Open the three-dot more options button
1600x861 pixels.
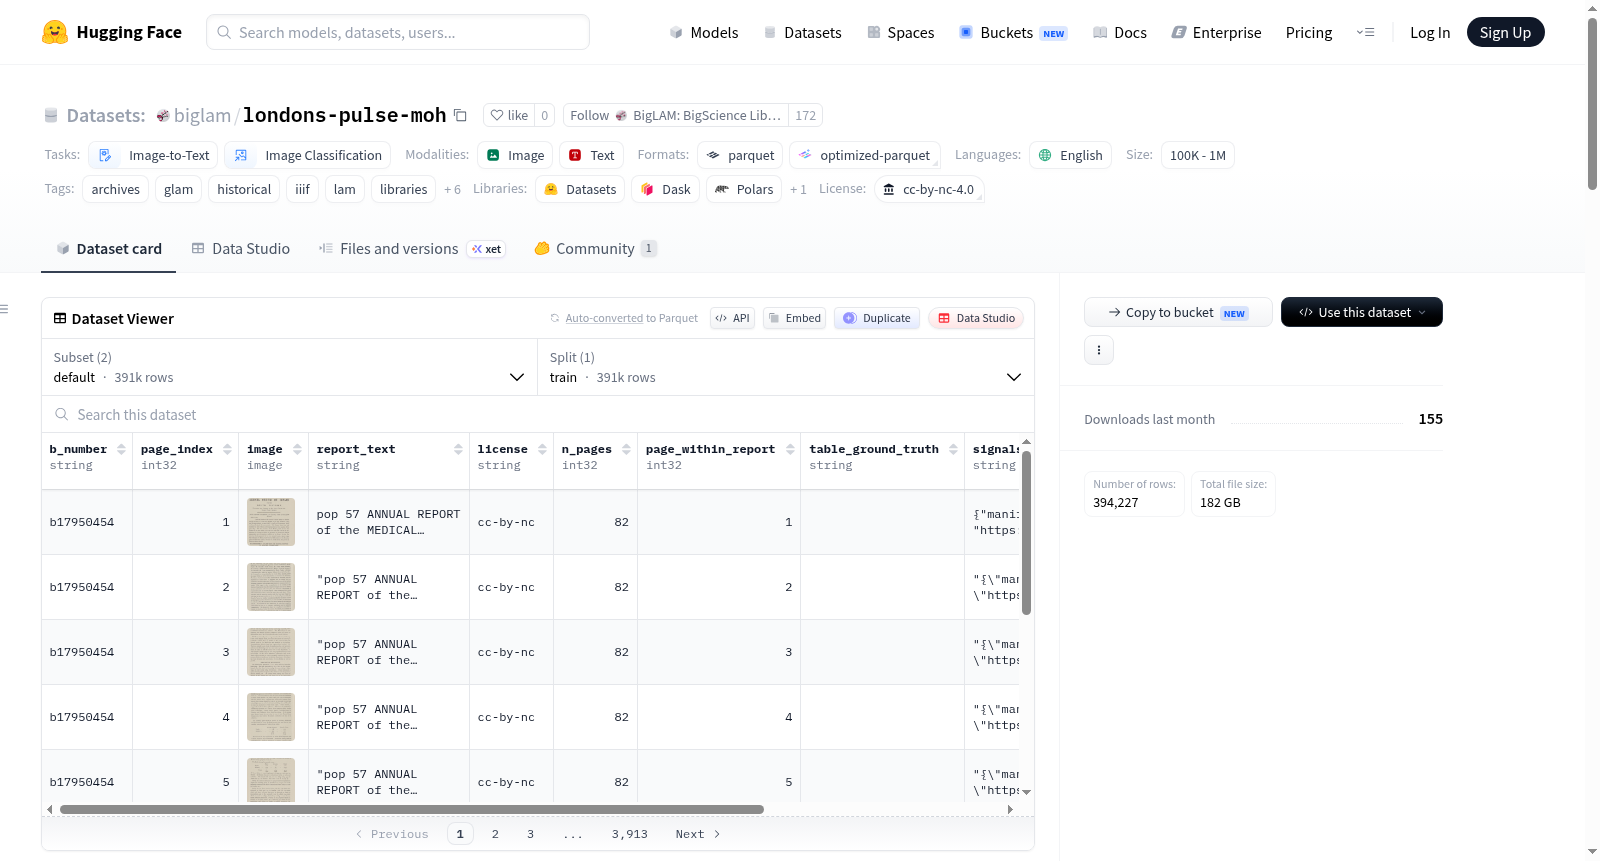click(1099, 350)
